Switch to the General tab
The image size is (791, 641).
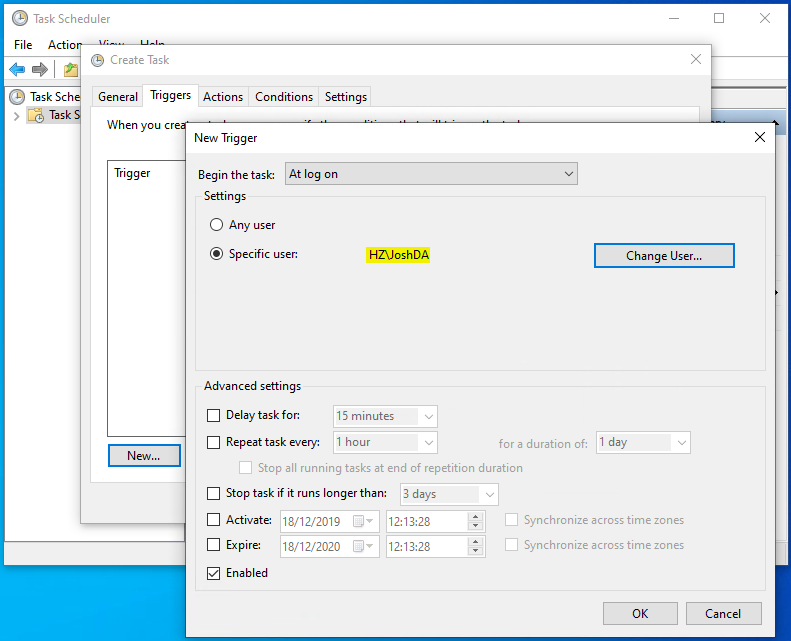point(118,96)
